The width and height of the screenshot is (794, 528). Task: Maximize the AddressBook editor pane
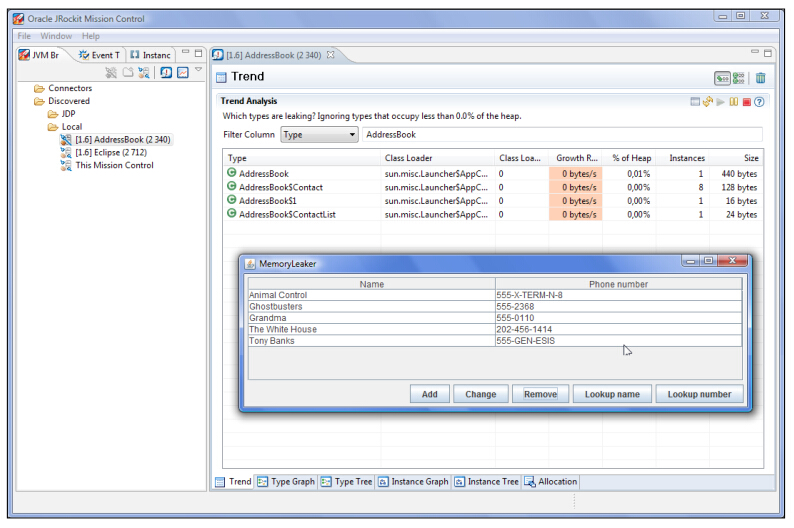pos(768,53)
